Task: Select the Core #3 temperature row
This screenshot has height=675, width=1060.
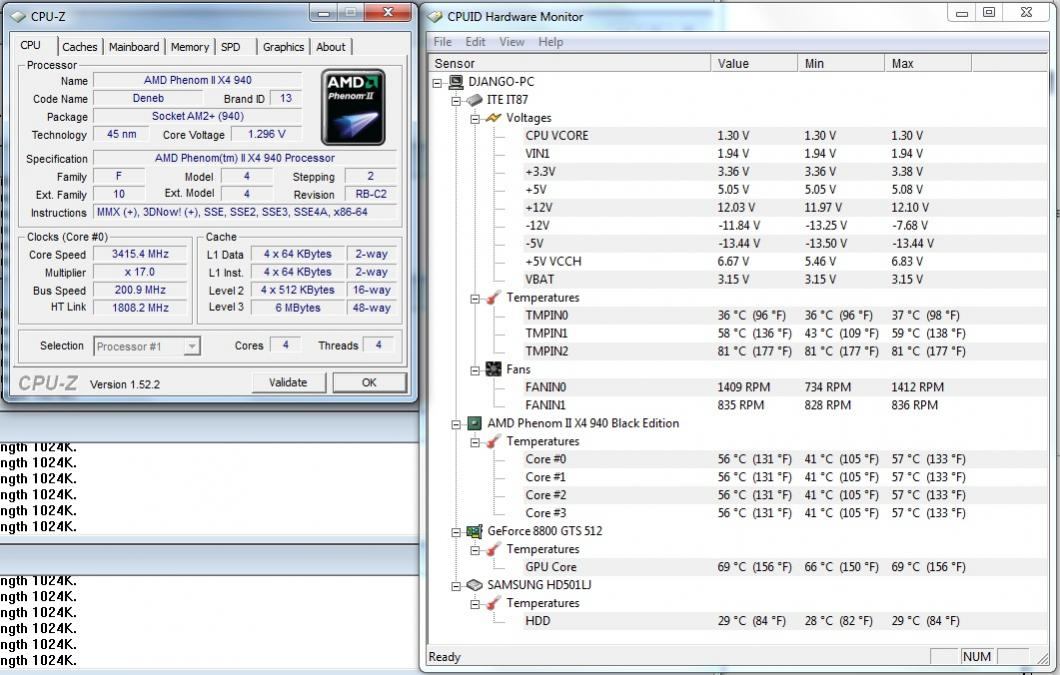Action: 784,513
